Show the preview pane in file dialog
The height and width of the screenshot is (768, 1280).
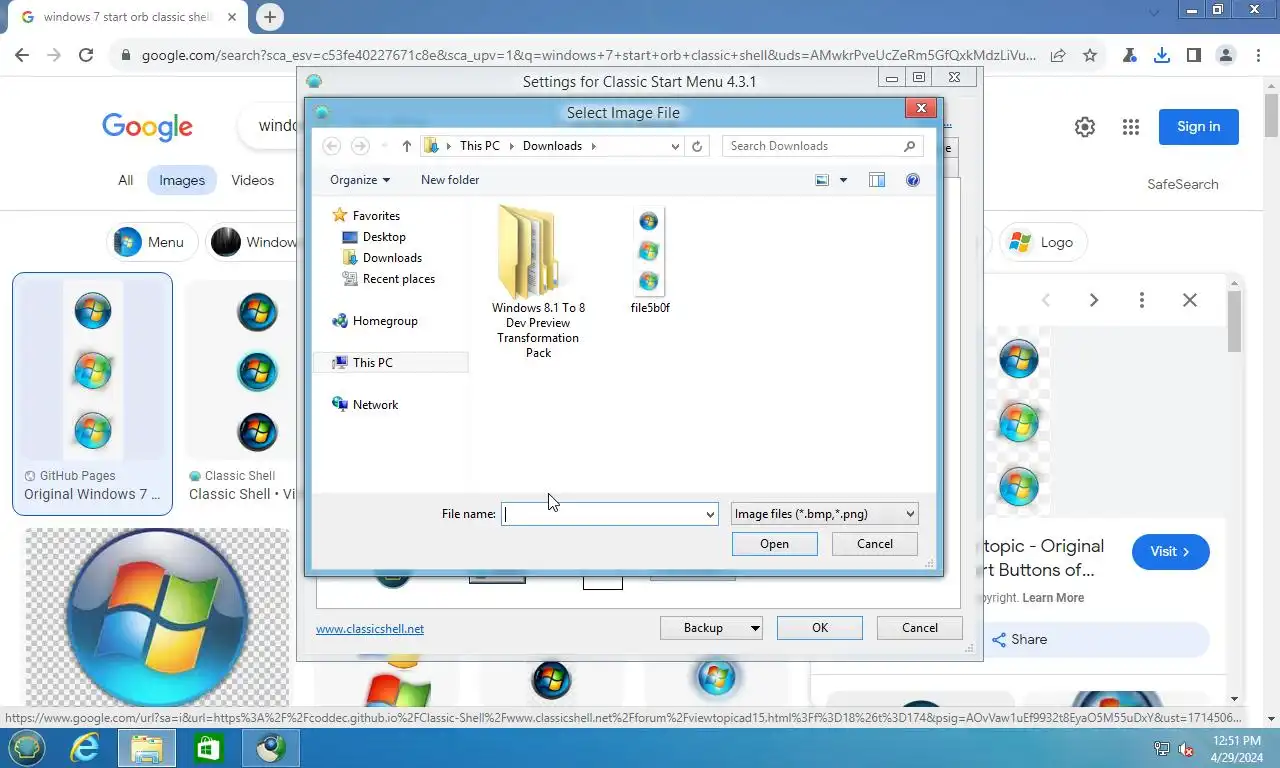[x=877, y=180]
